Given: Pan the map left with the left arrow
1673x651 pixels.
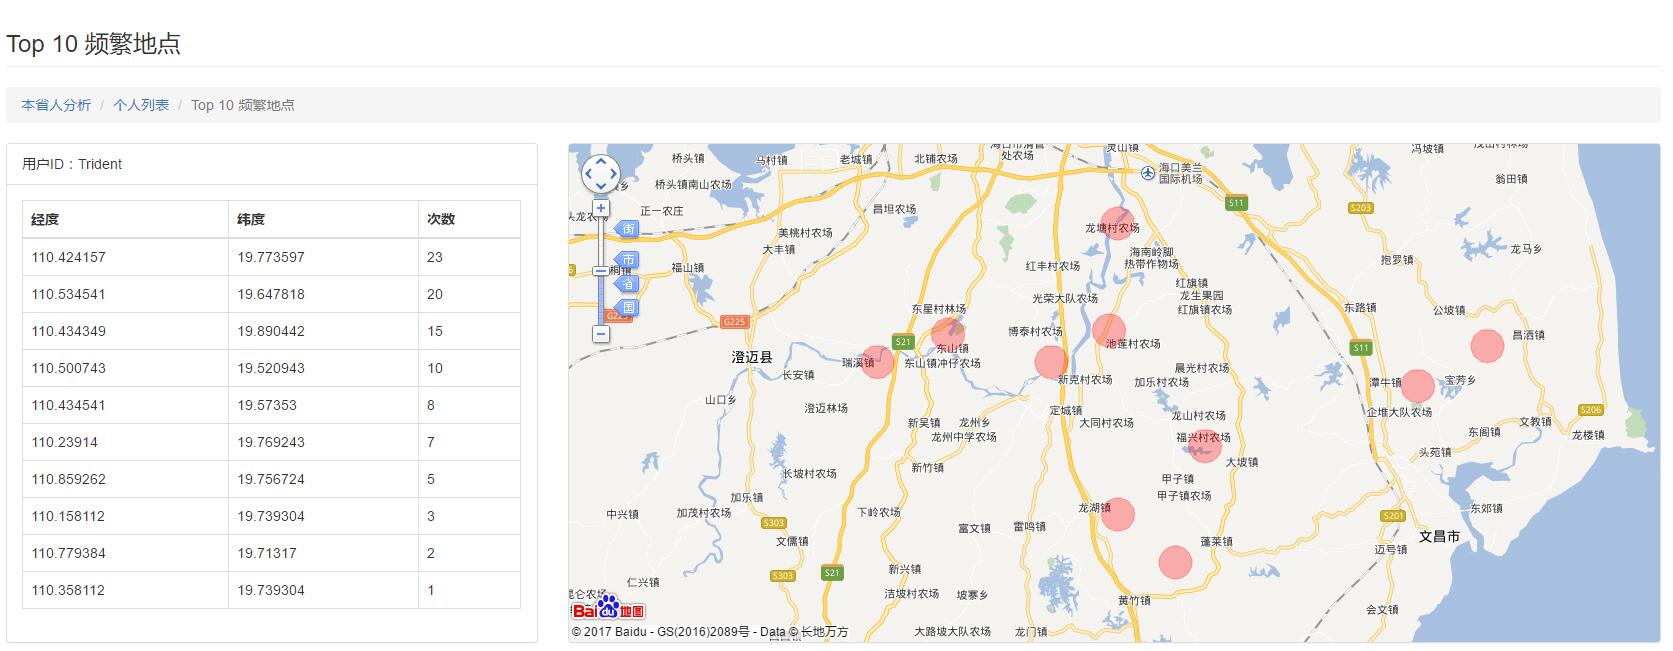Looking at the screenshot, I should coord(587,174).
